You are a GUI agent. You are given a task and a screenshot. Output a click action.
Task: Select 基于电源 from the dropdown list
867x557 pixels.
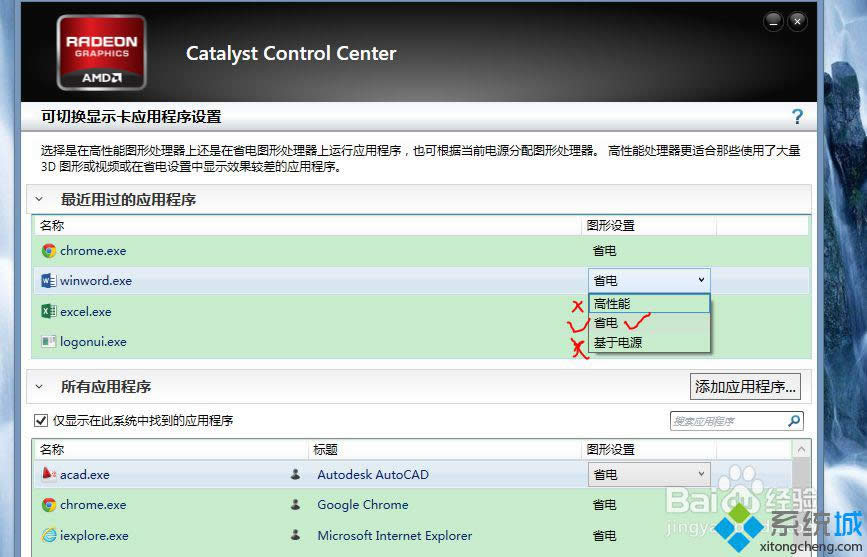[649, 342]
